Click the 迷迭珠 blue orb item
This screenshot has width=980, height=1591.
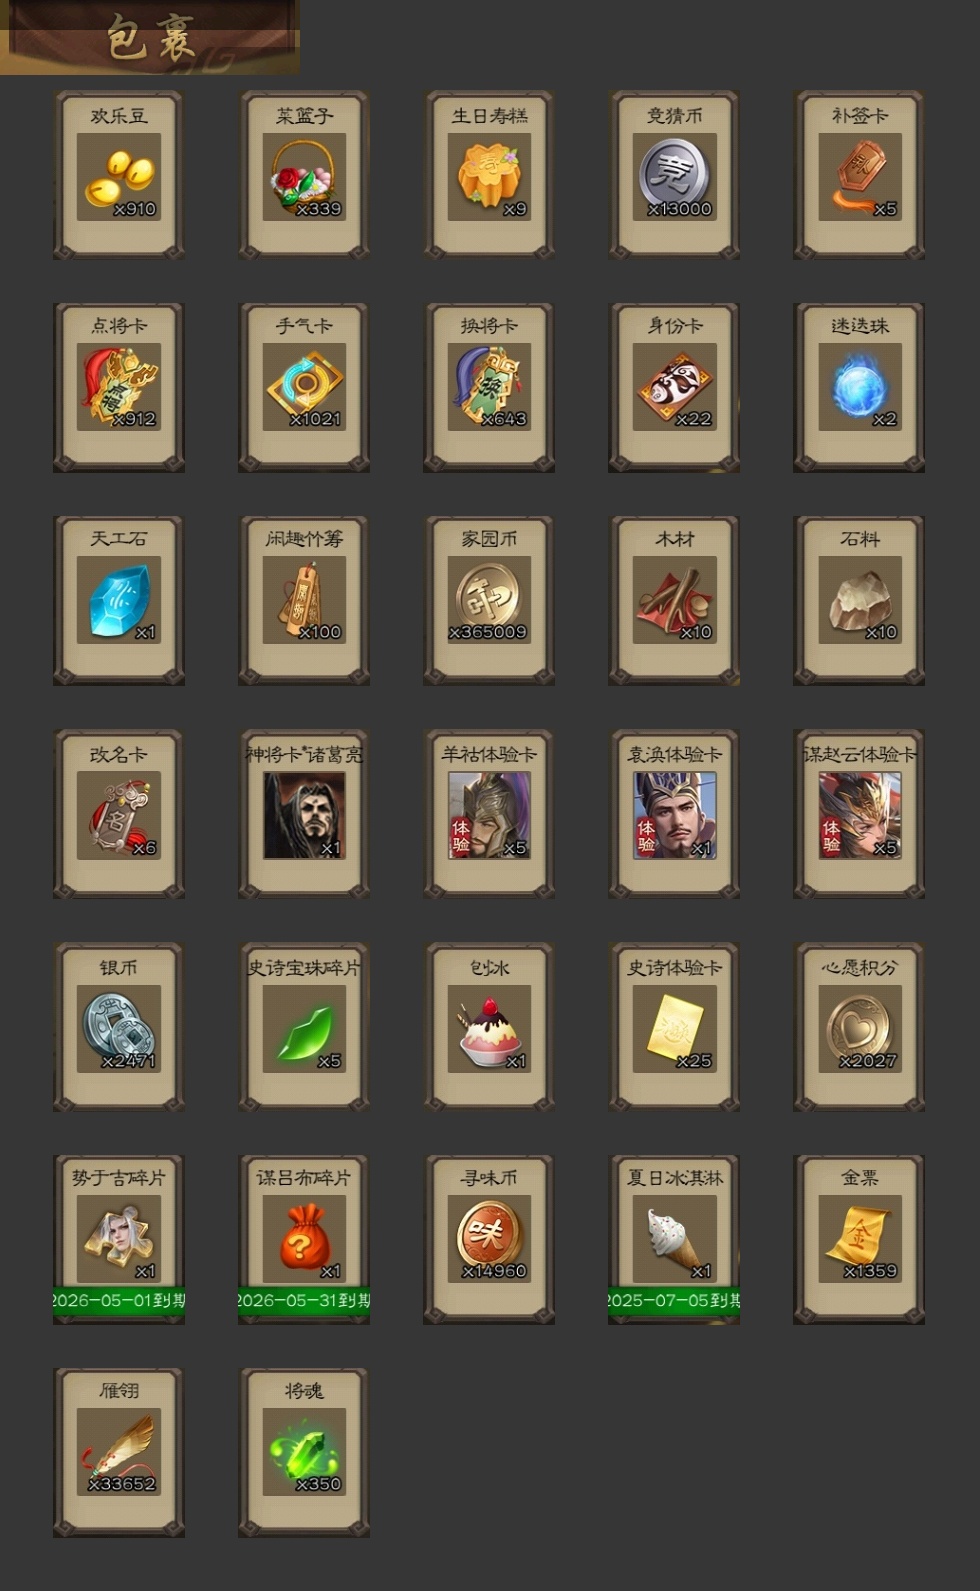(859, 387)
